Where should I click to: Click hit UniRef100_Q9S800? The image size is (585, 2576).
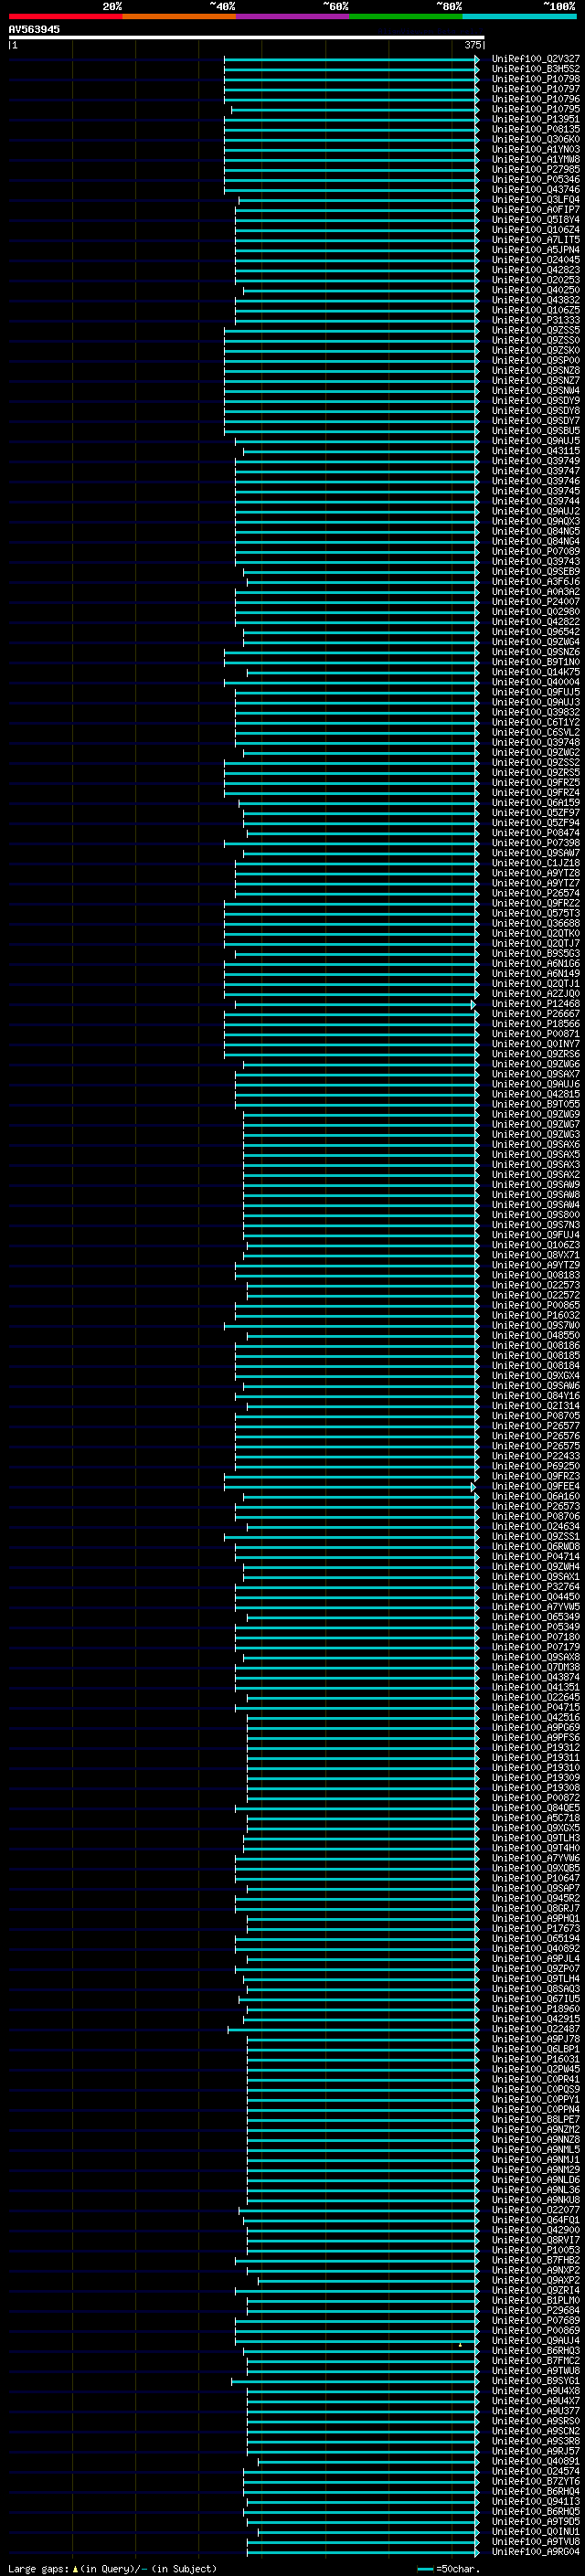[x=535, y=1214]
